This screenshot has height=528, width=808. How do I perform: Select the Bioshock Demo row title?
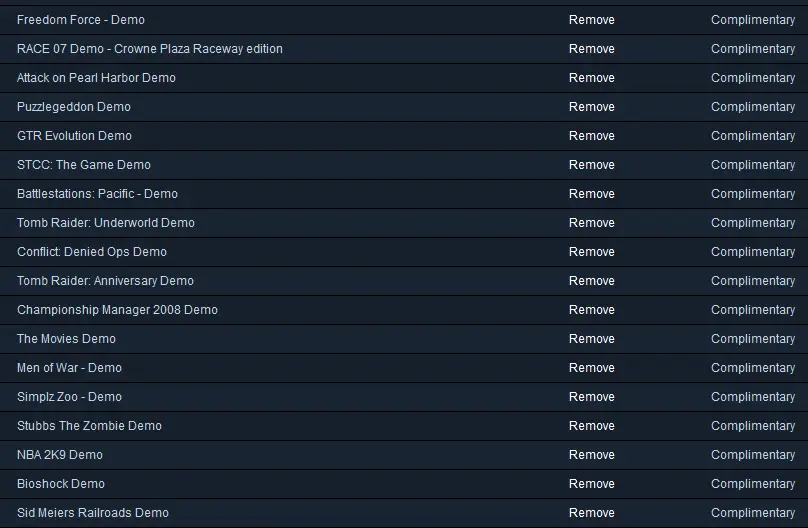(x=61, y=484)
